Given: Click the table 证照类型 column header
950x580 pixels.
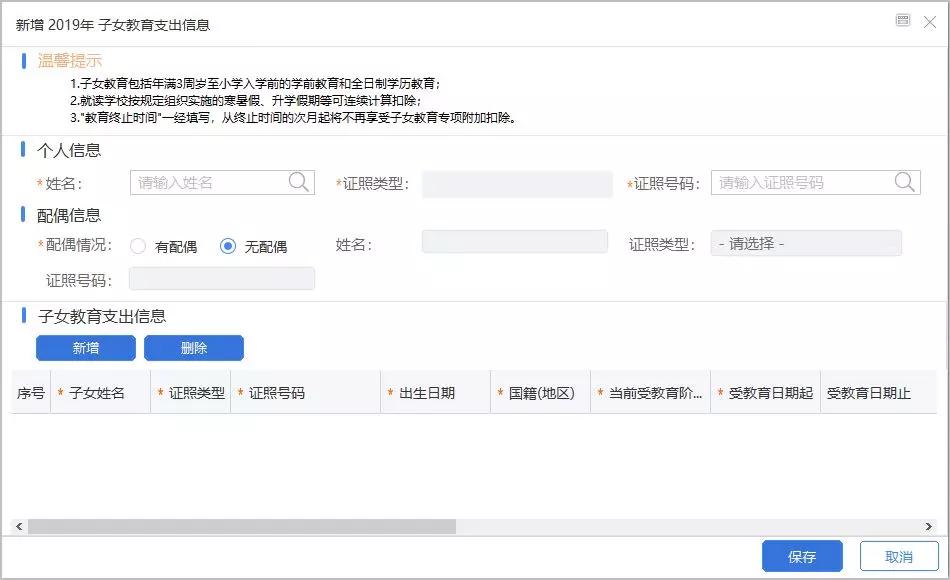Looking at the screenshot, I should point(191,393).
